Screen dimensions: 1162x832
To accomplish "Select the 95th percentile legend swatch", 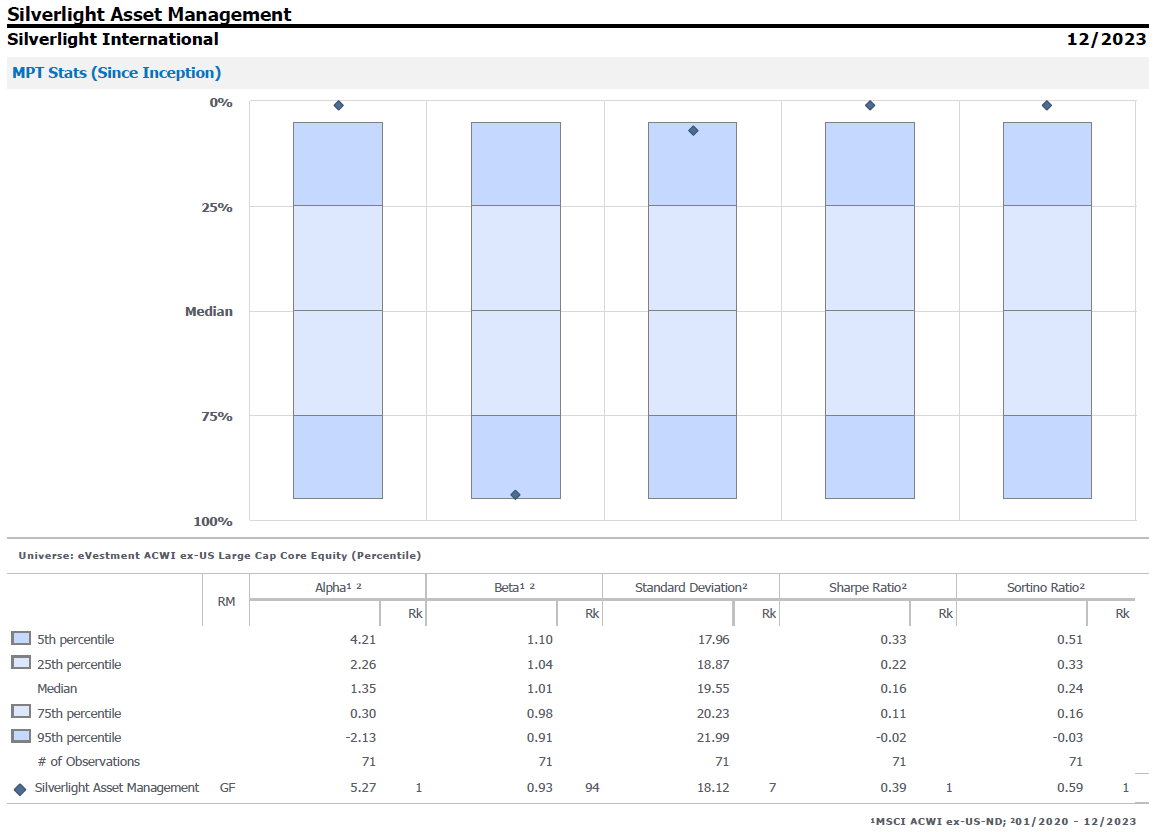I will pos(21,736).
